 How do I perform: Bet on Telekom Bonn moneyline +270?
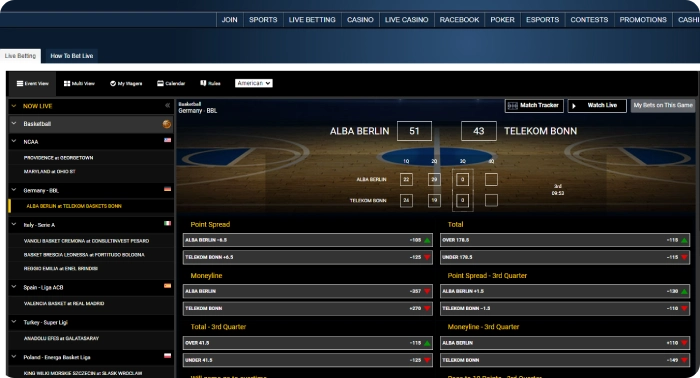(x=308, y=308)
